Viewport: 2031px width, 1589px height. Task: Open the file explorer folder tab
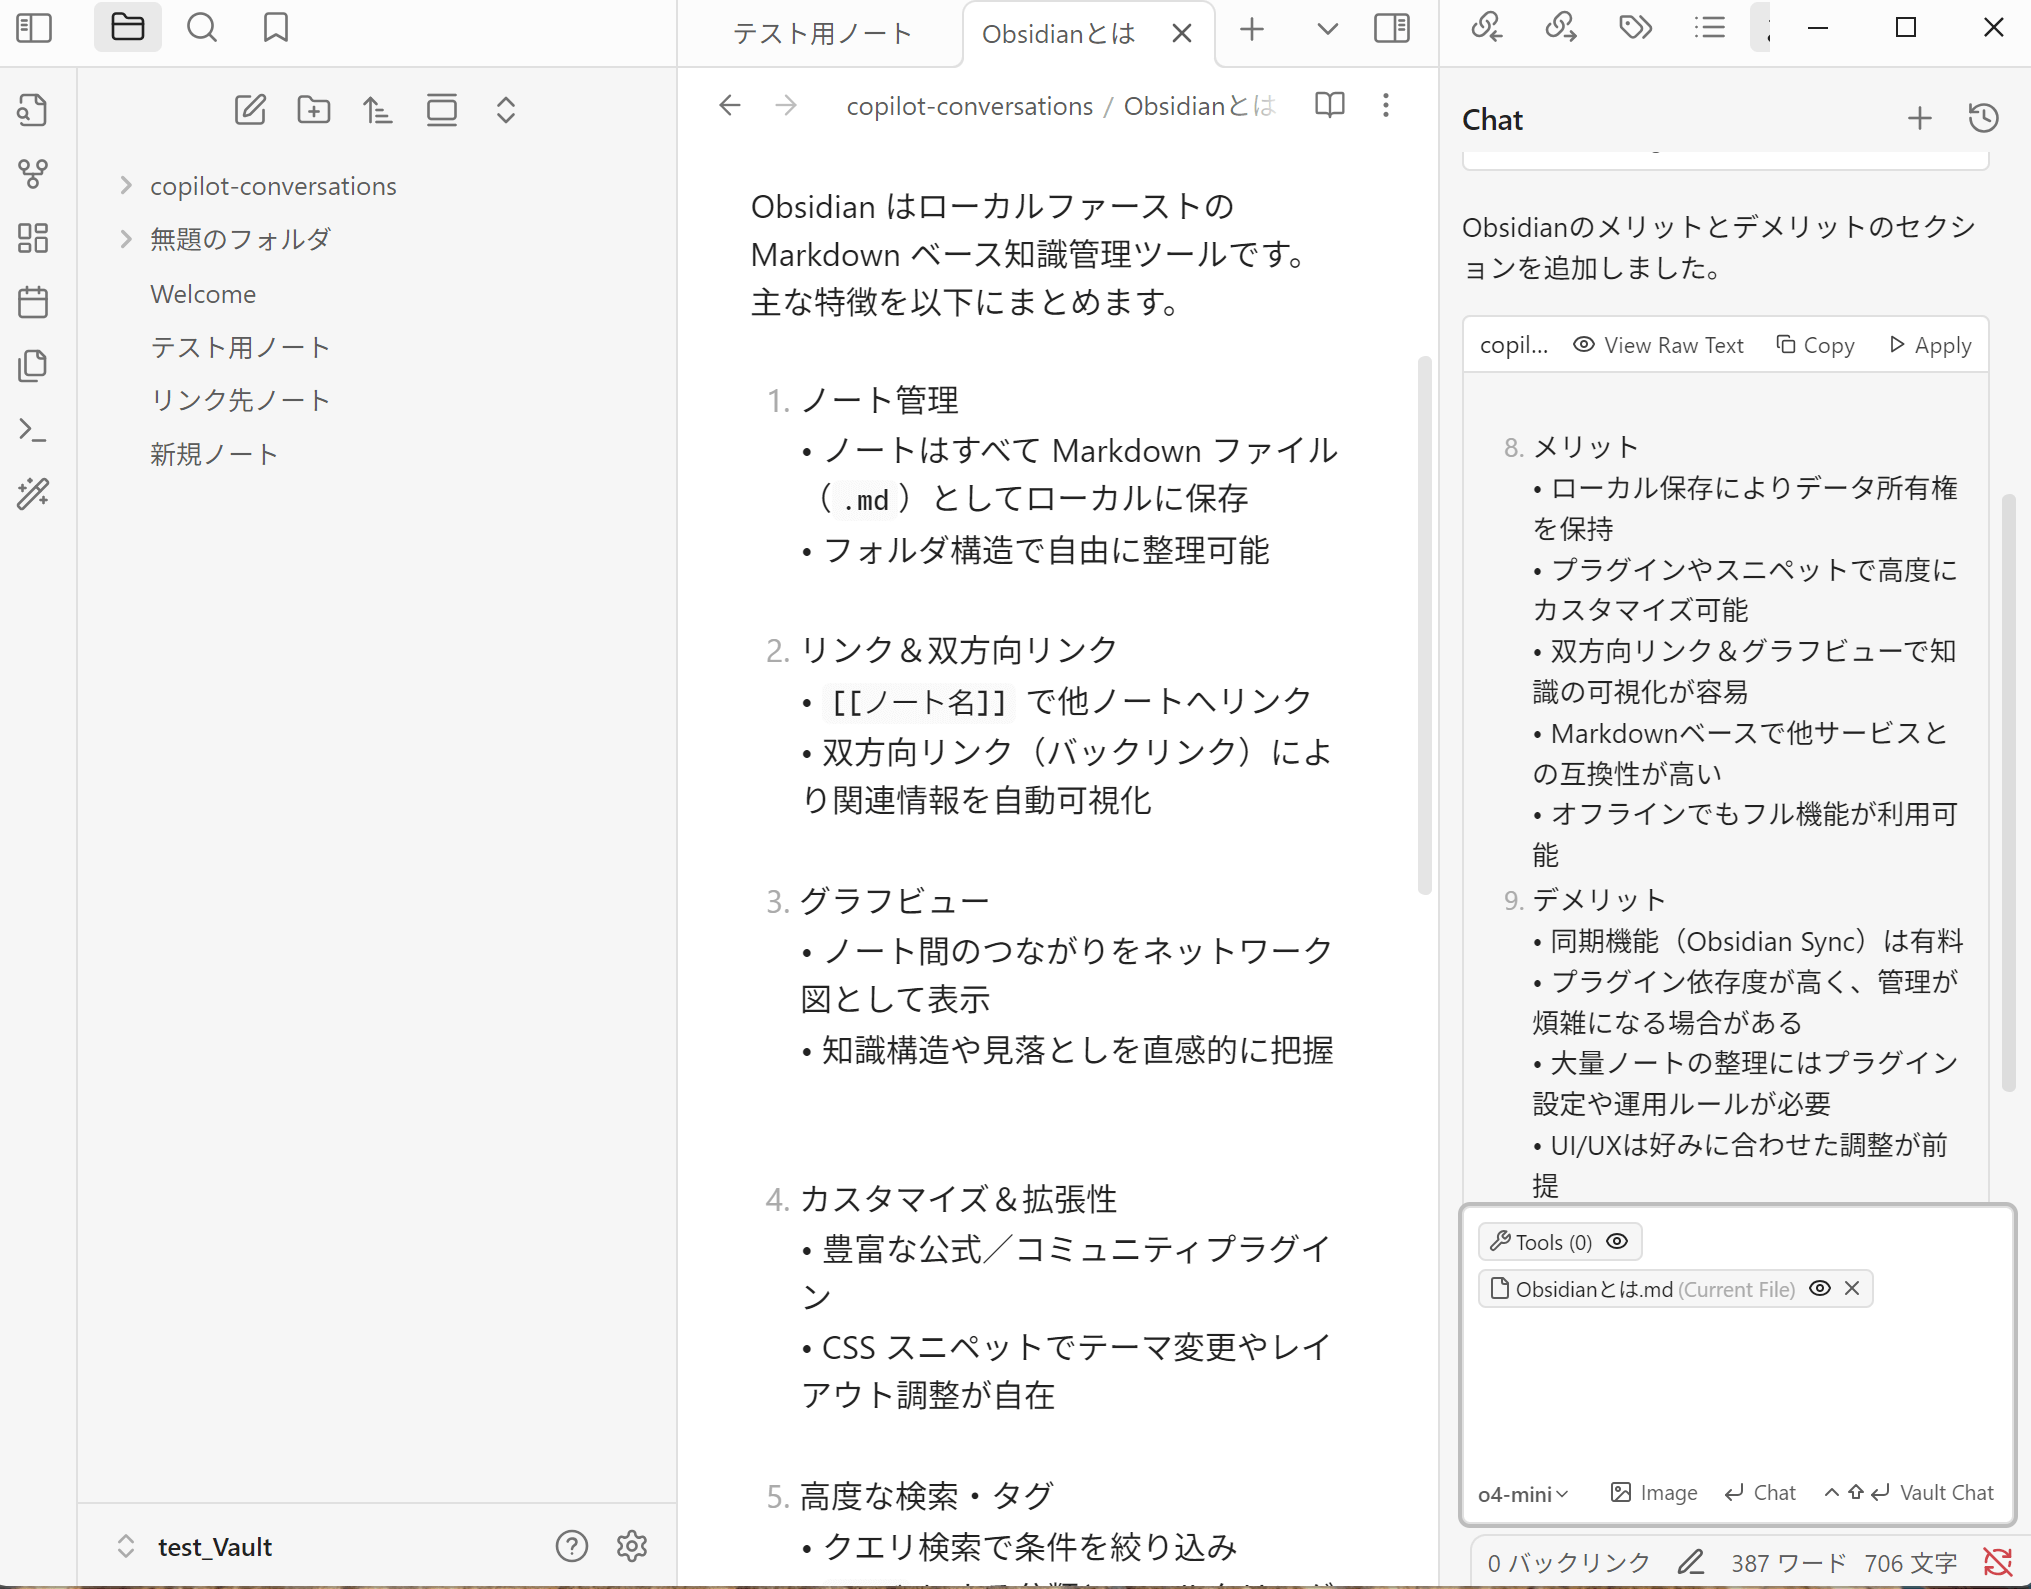[128, 28]
